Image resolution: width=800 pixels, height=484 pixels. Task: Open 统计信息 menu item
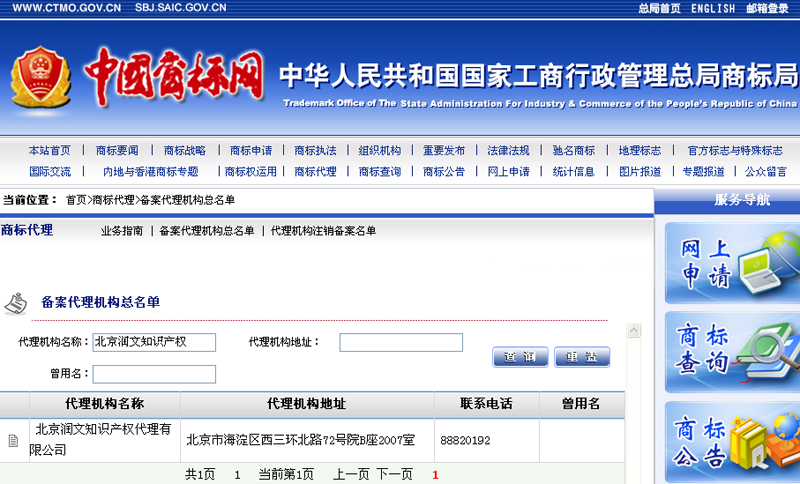[x=573, y=172]
